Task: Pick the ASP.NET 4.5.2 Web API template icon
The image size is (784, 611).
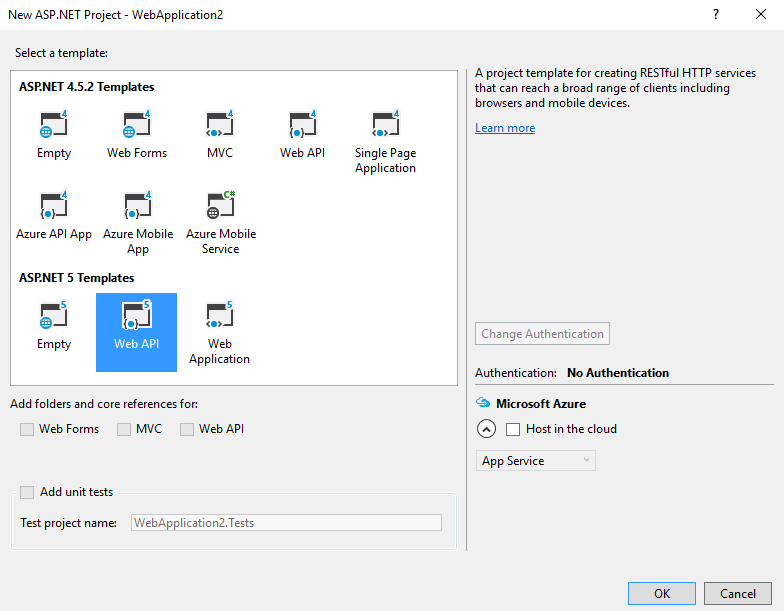Action: click(x=302, y=124)
